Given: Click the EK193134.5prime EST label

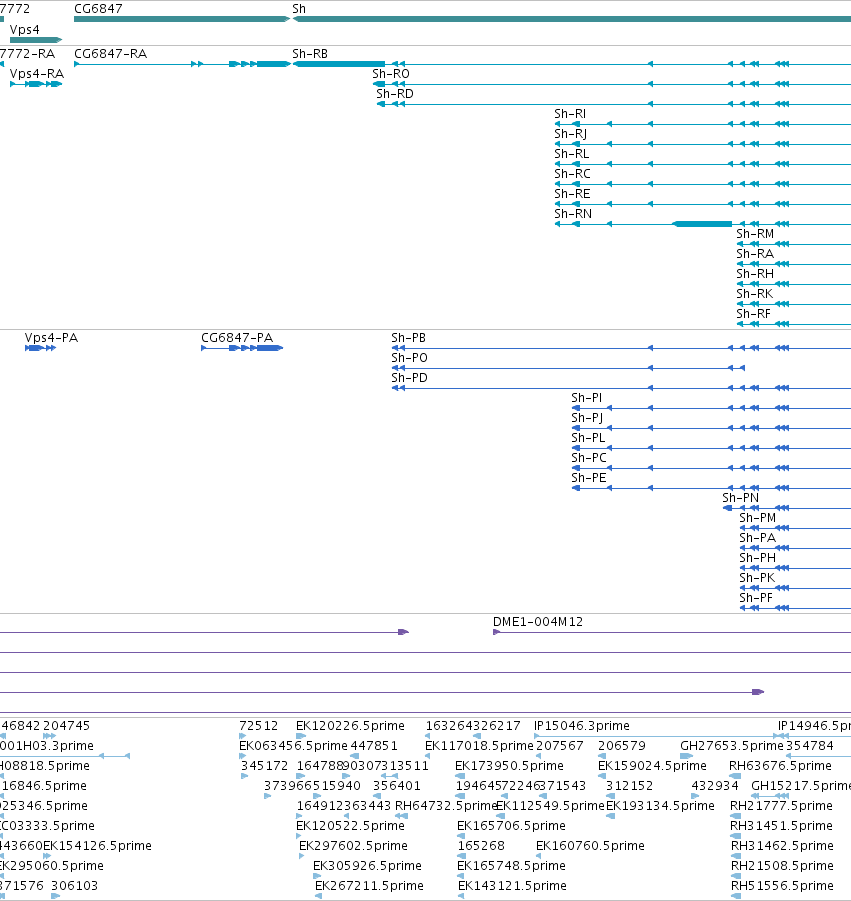Looking at the screenshot, I should pyautogui.click(x=660, y=806).
